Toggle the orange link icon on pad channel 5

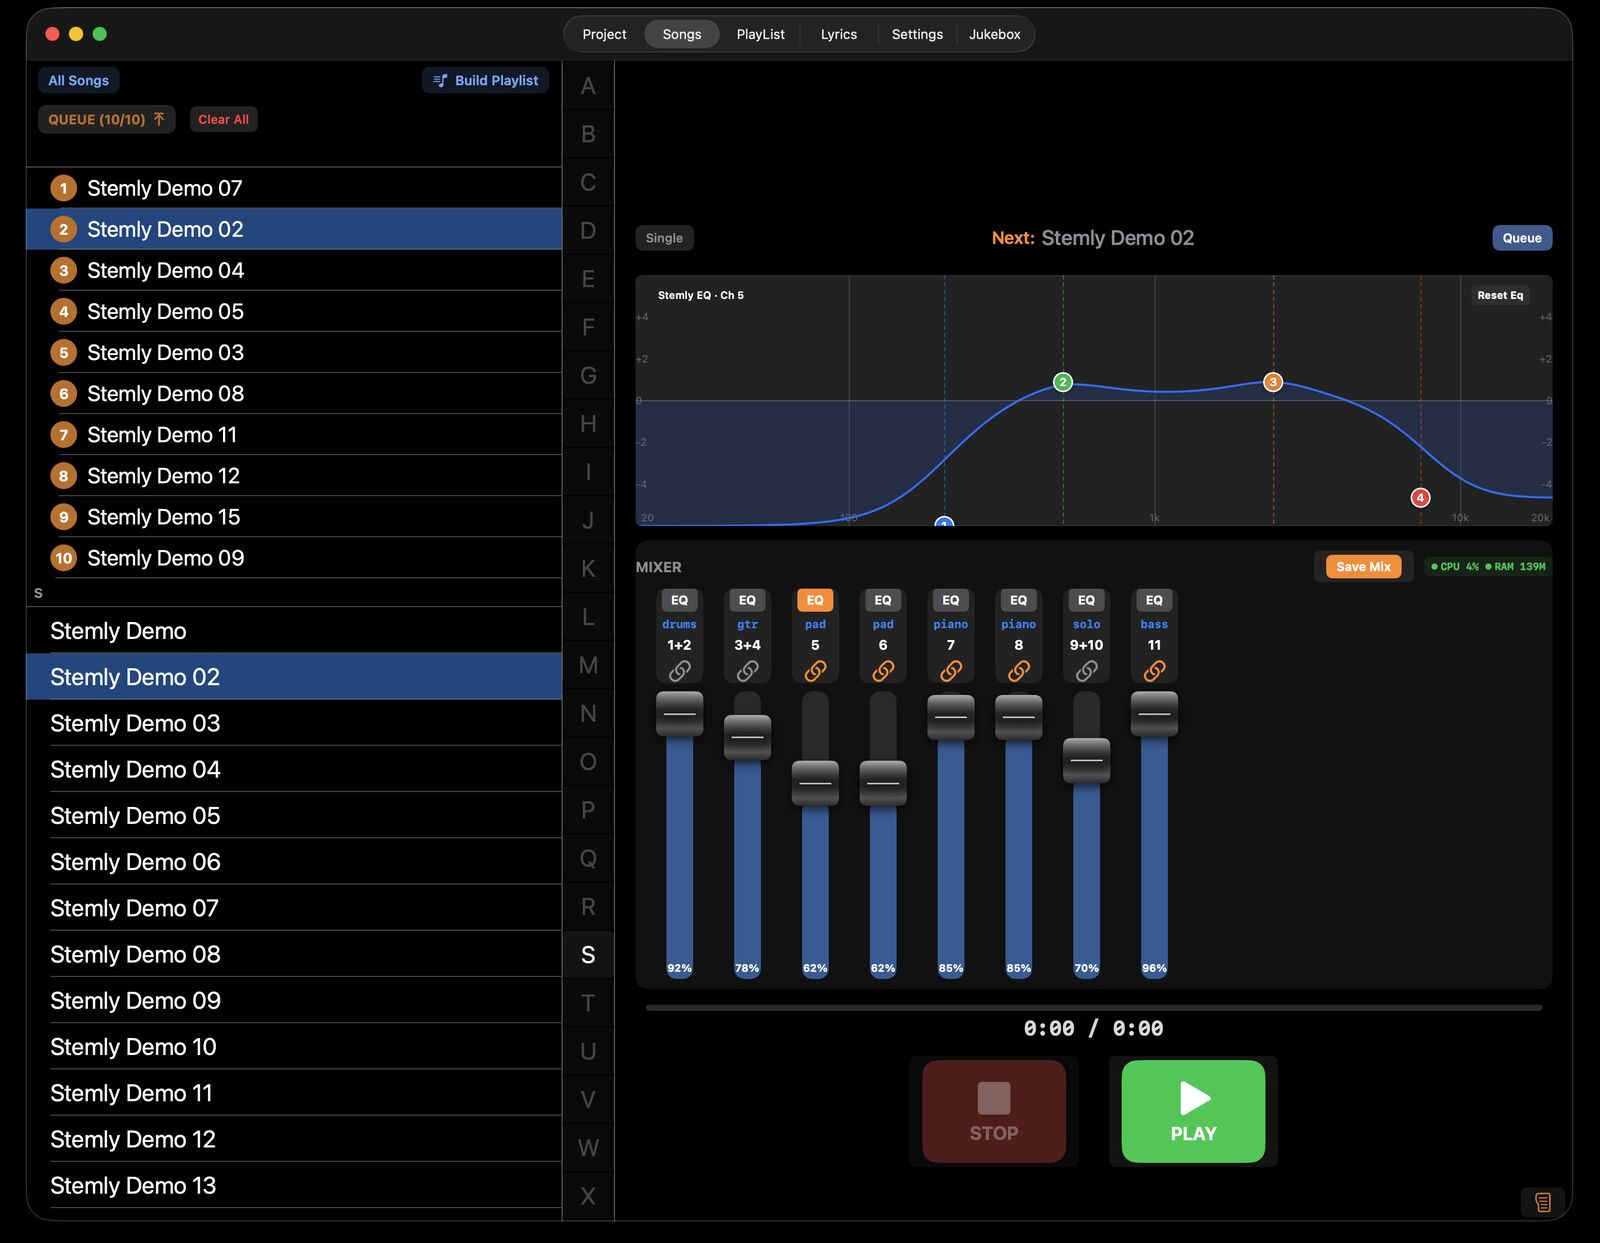coord(815,671)
